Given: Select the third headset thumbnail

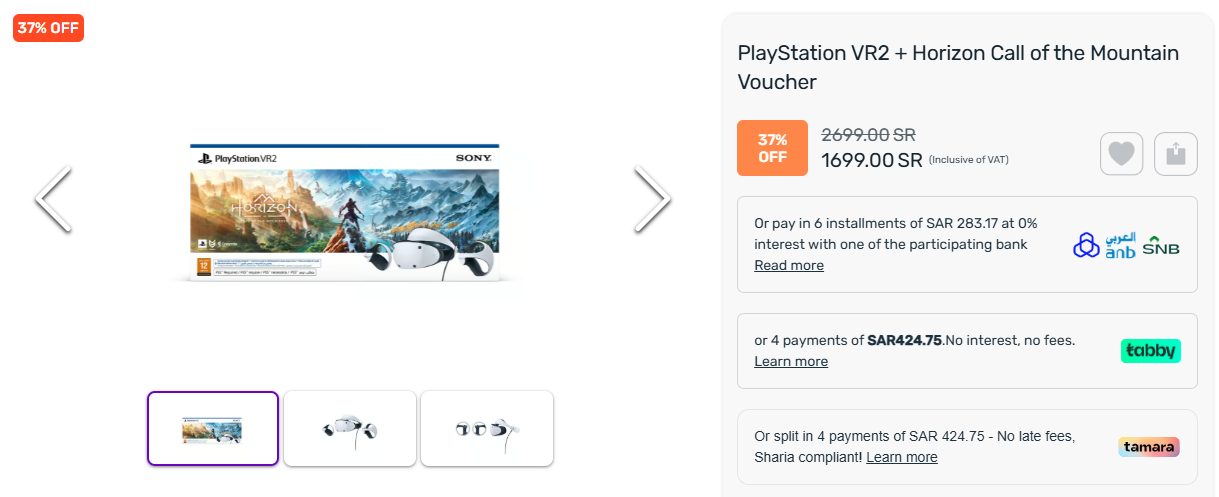Looking at the screenshot, I should coord(486,428).
